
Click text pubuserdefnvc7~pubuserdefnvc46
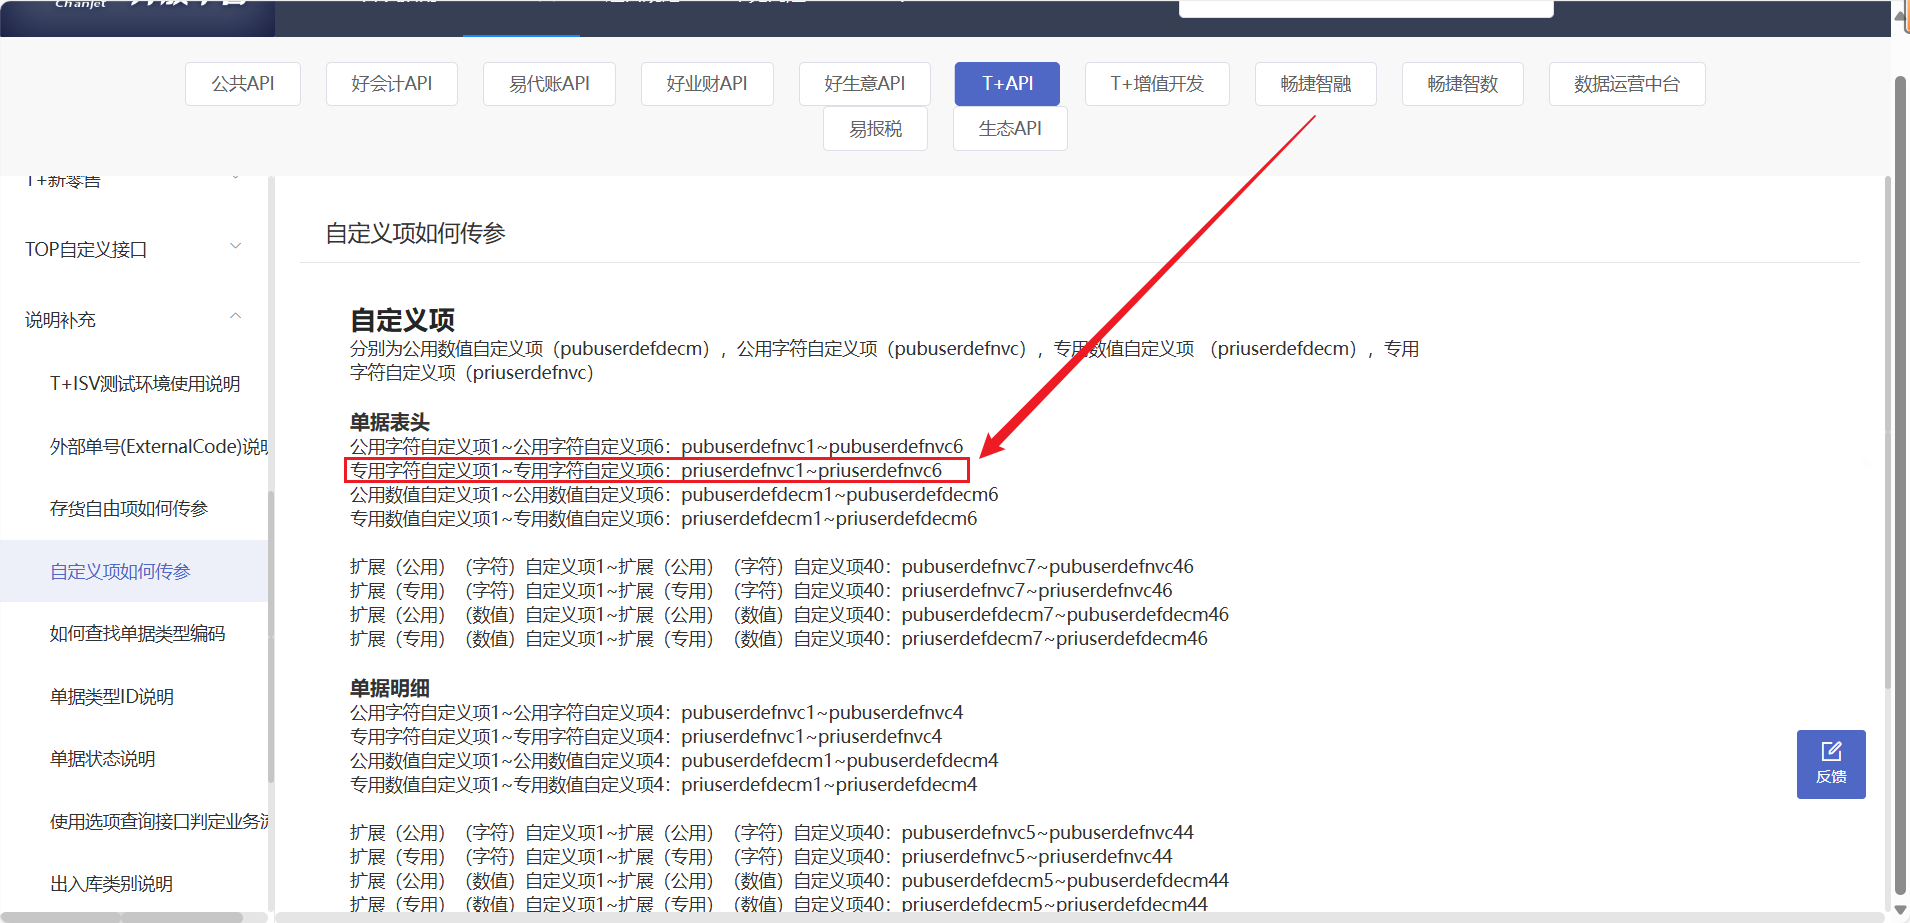(x=1047, y=566)
